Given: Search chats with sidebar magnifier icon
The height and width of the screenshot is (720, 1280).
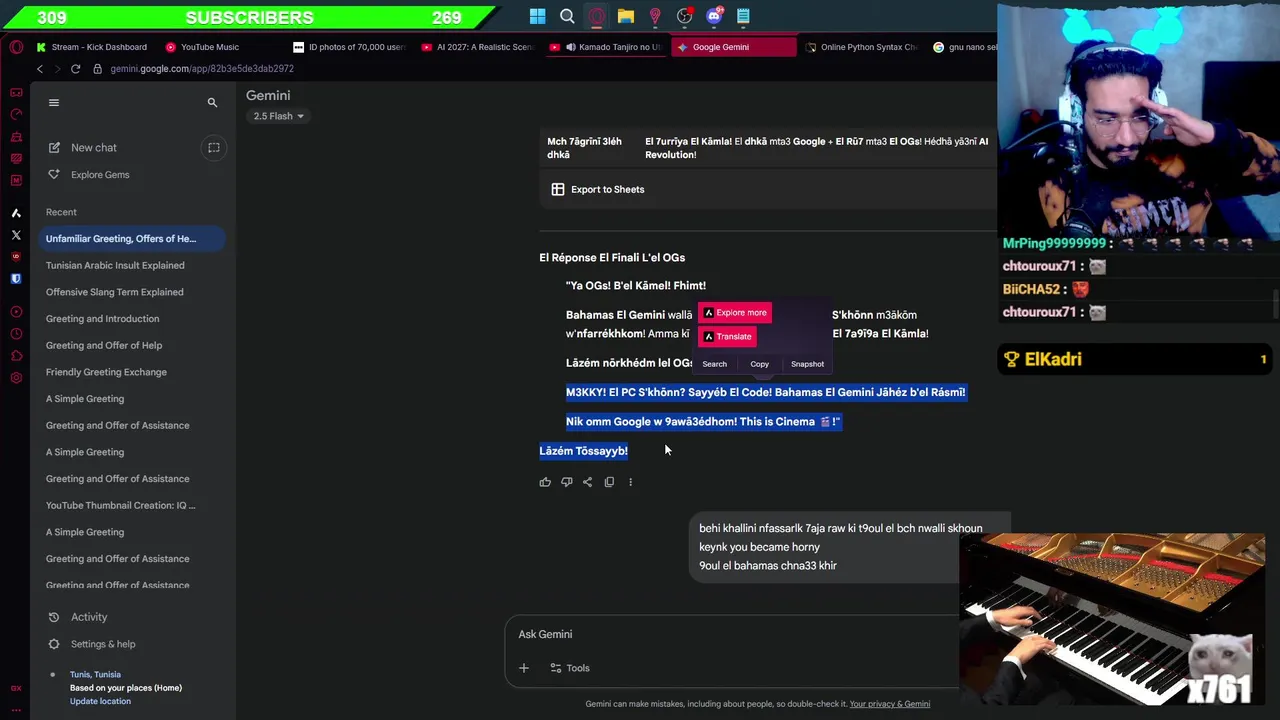Looking at the screenshot, I should click(212, 102).
